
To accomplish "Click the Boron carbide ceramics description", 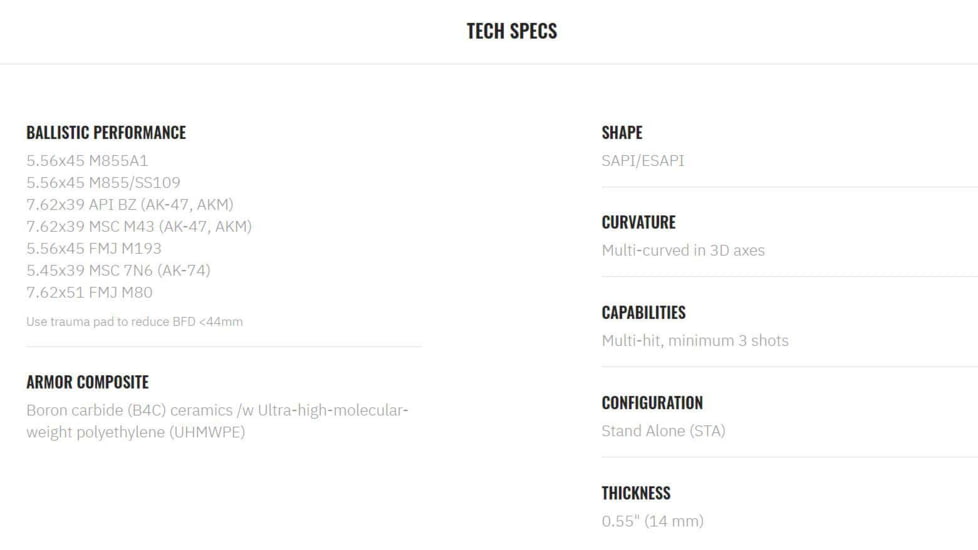I will pos(217,421).
